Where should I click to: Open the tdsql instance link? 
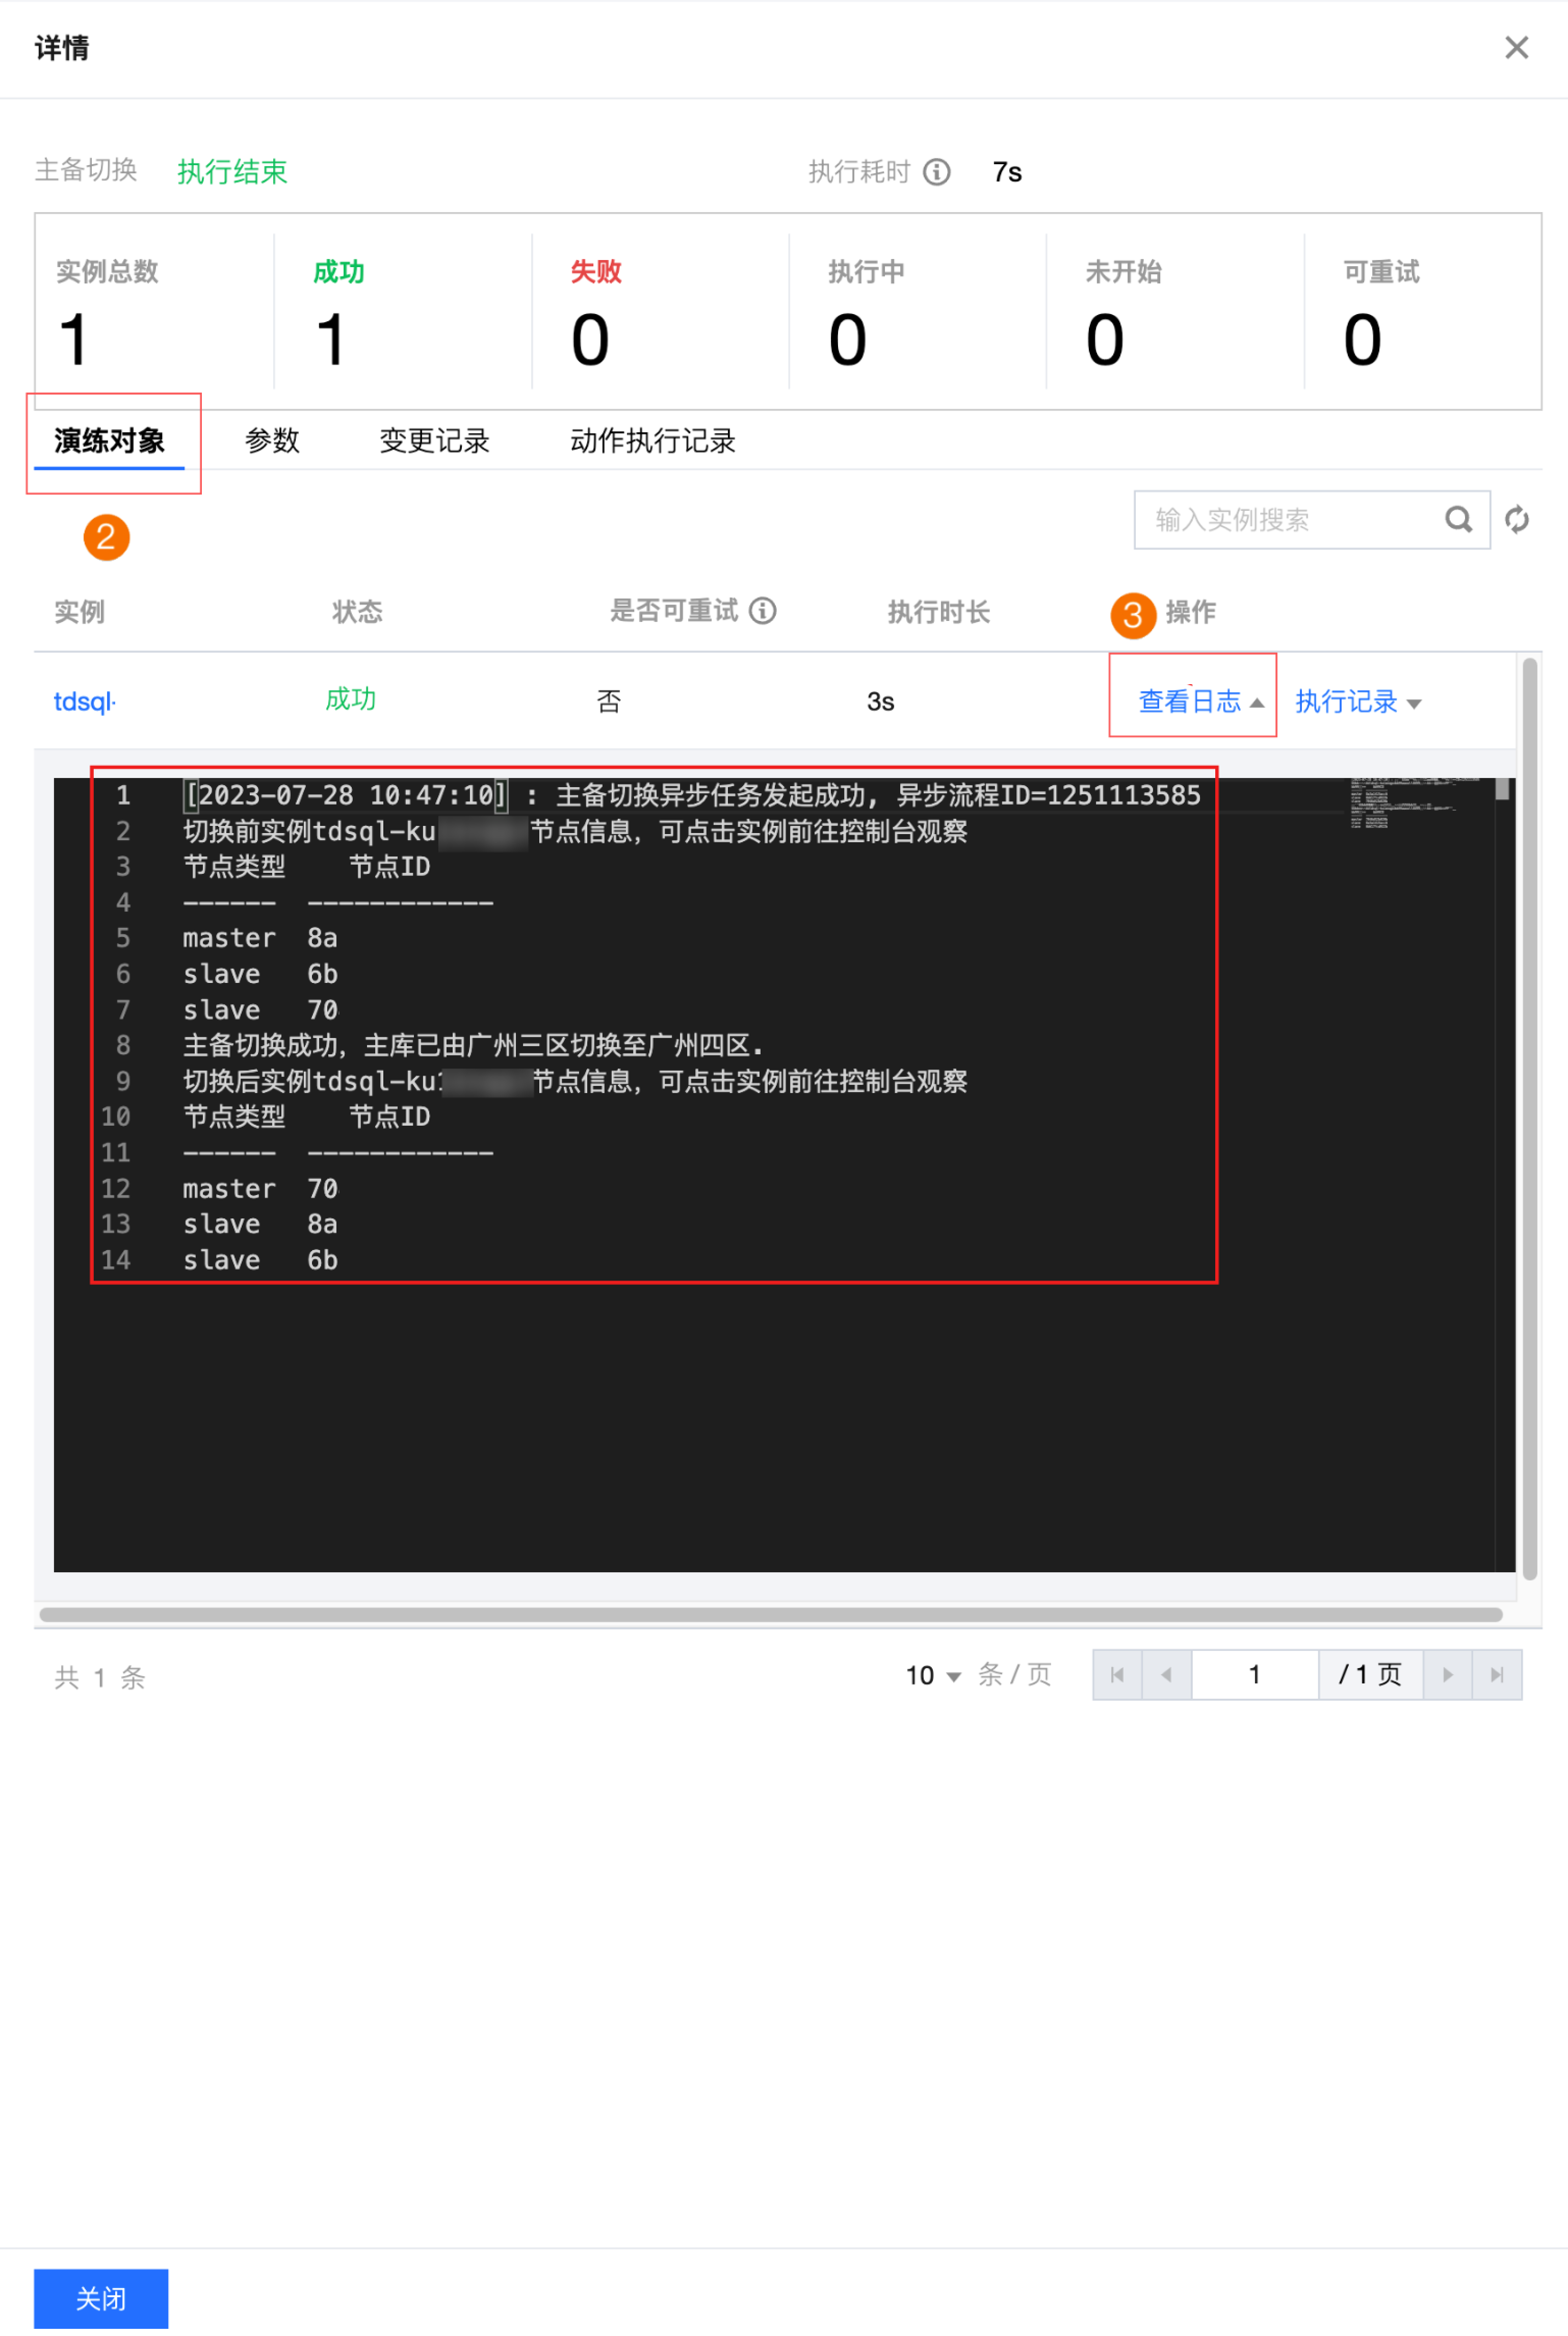point(84,702)
